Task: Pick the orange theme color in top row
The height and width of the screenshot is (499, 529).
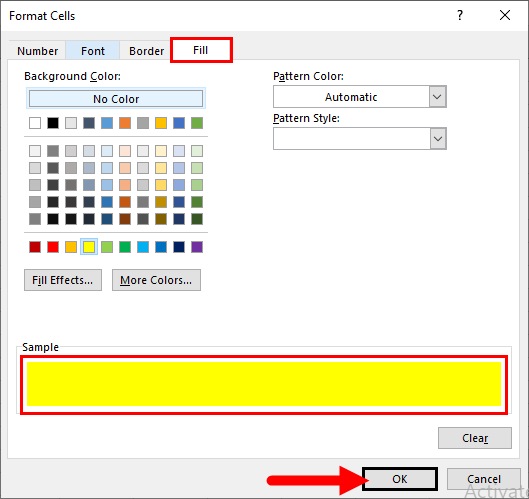Action: (x=125, y=123)
